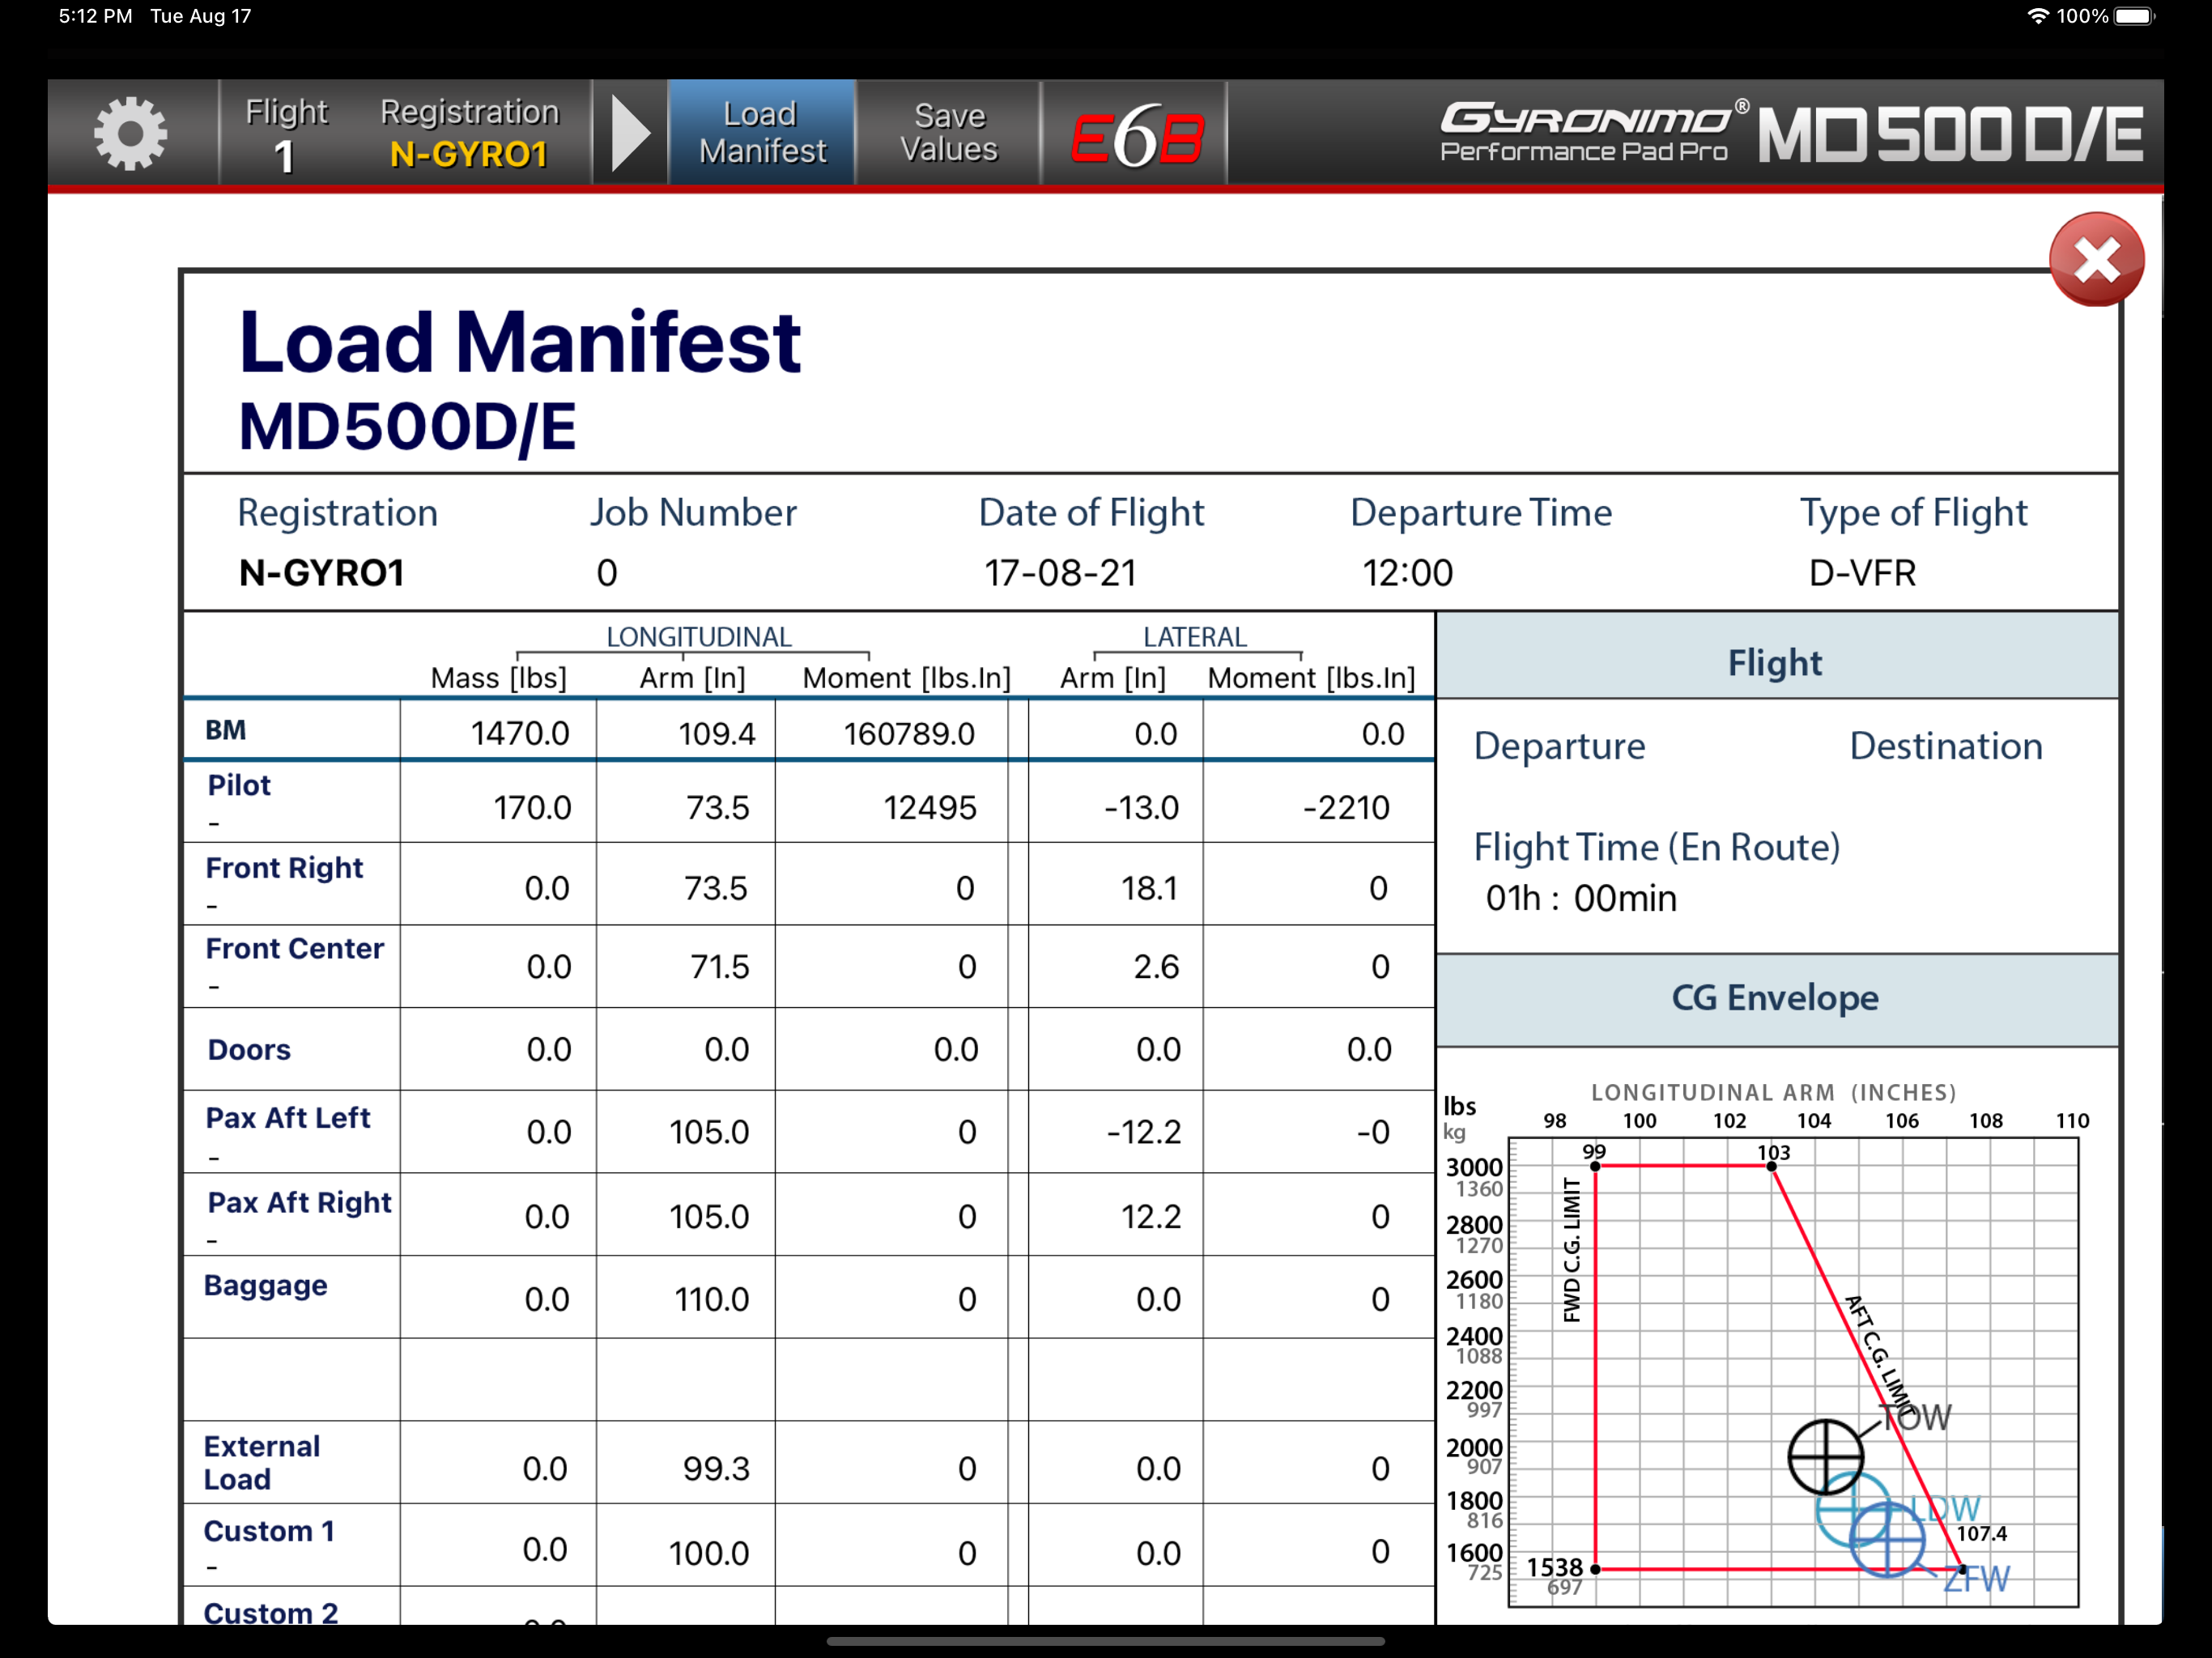Open settings via the gear icon

click(130, 133)
